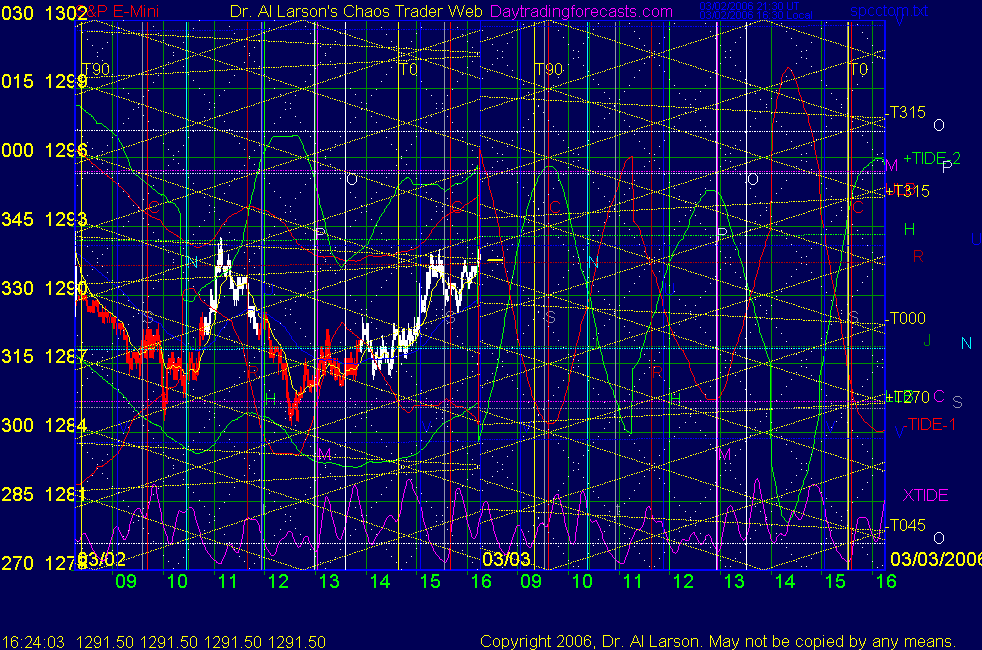
Task: Click the spcctom.txt file name
Action: point(889,11)
